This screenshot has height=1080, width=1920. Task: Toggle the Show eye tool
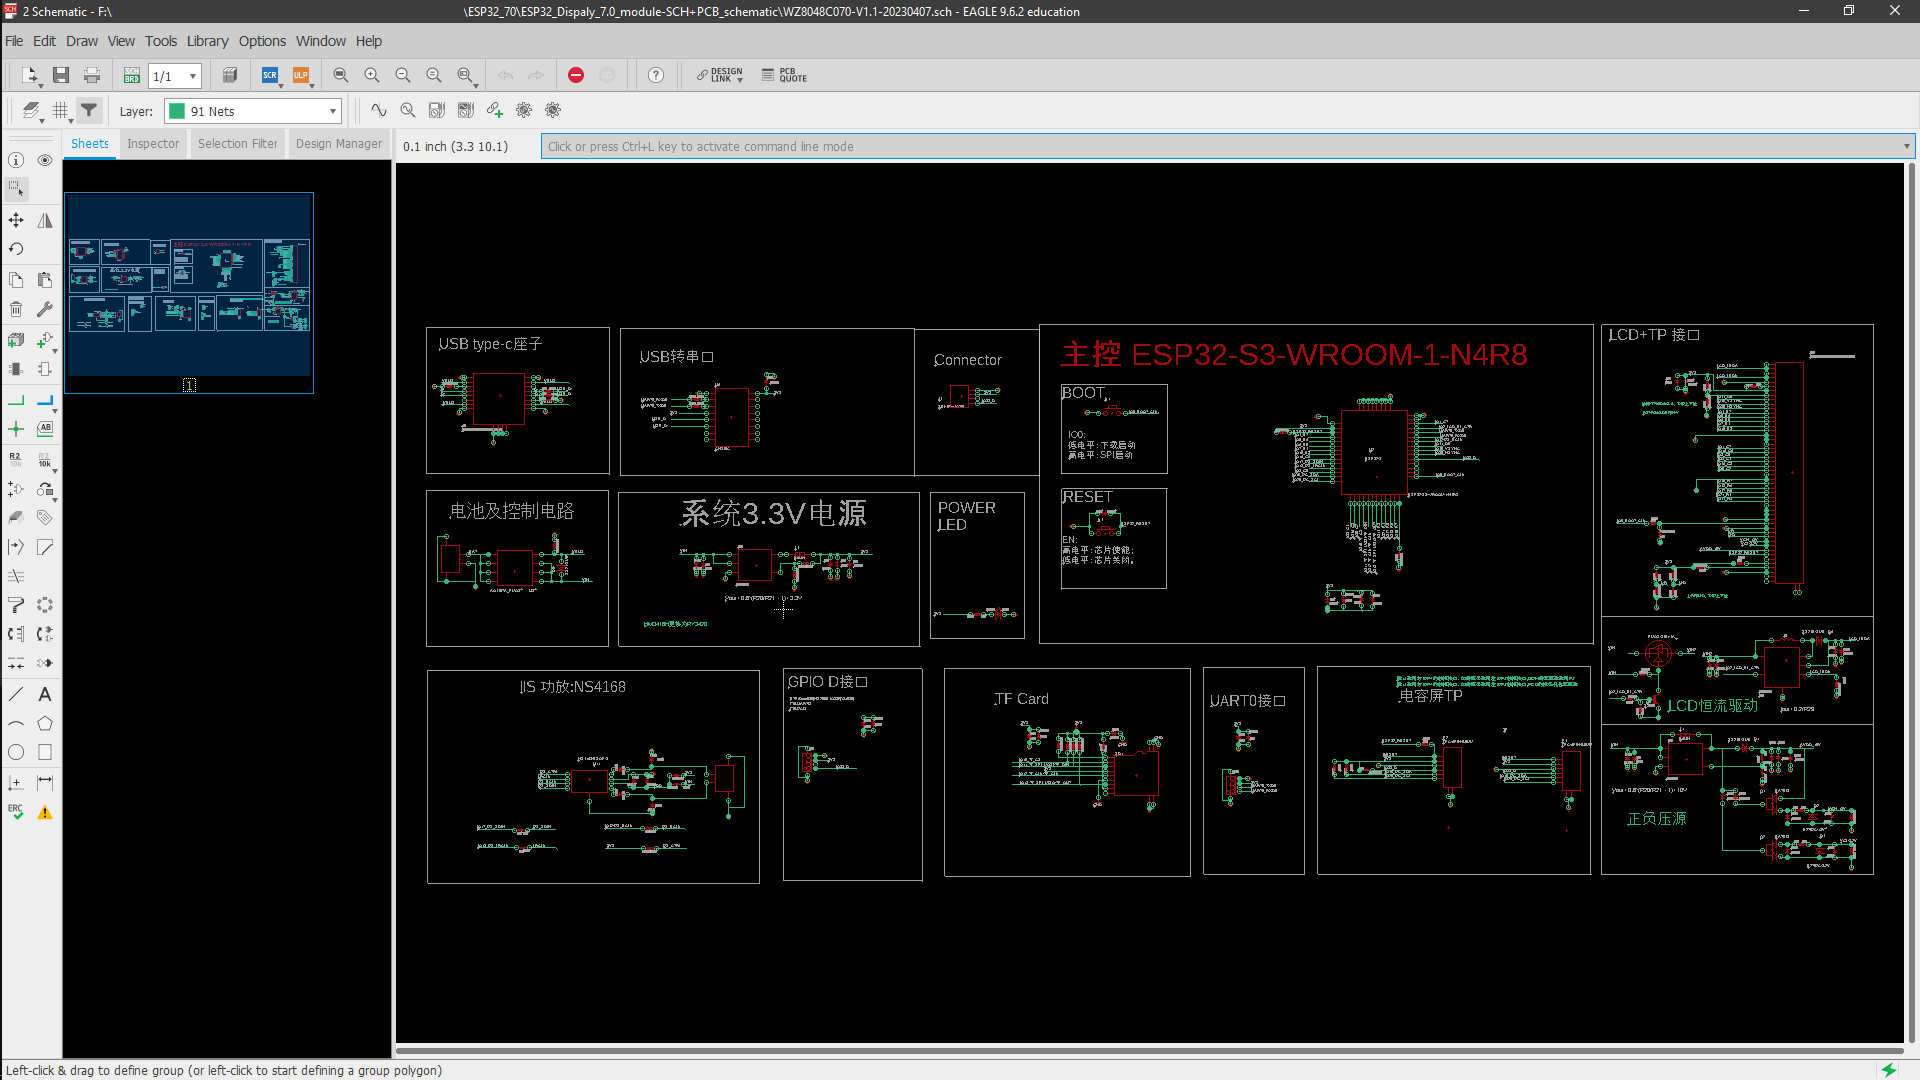click(45, 160)
